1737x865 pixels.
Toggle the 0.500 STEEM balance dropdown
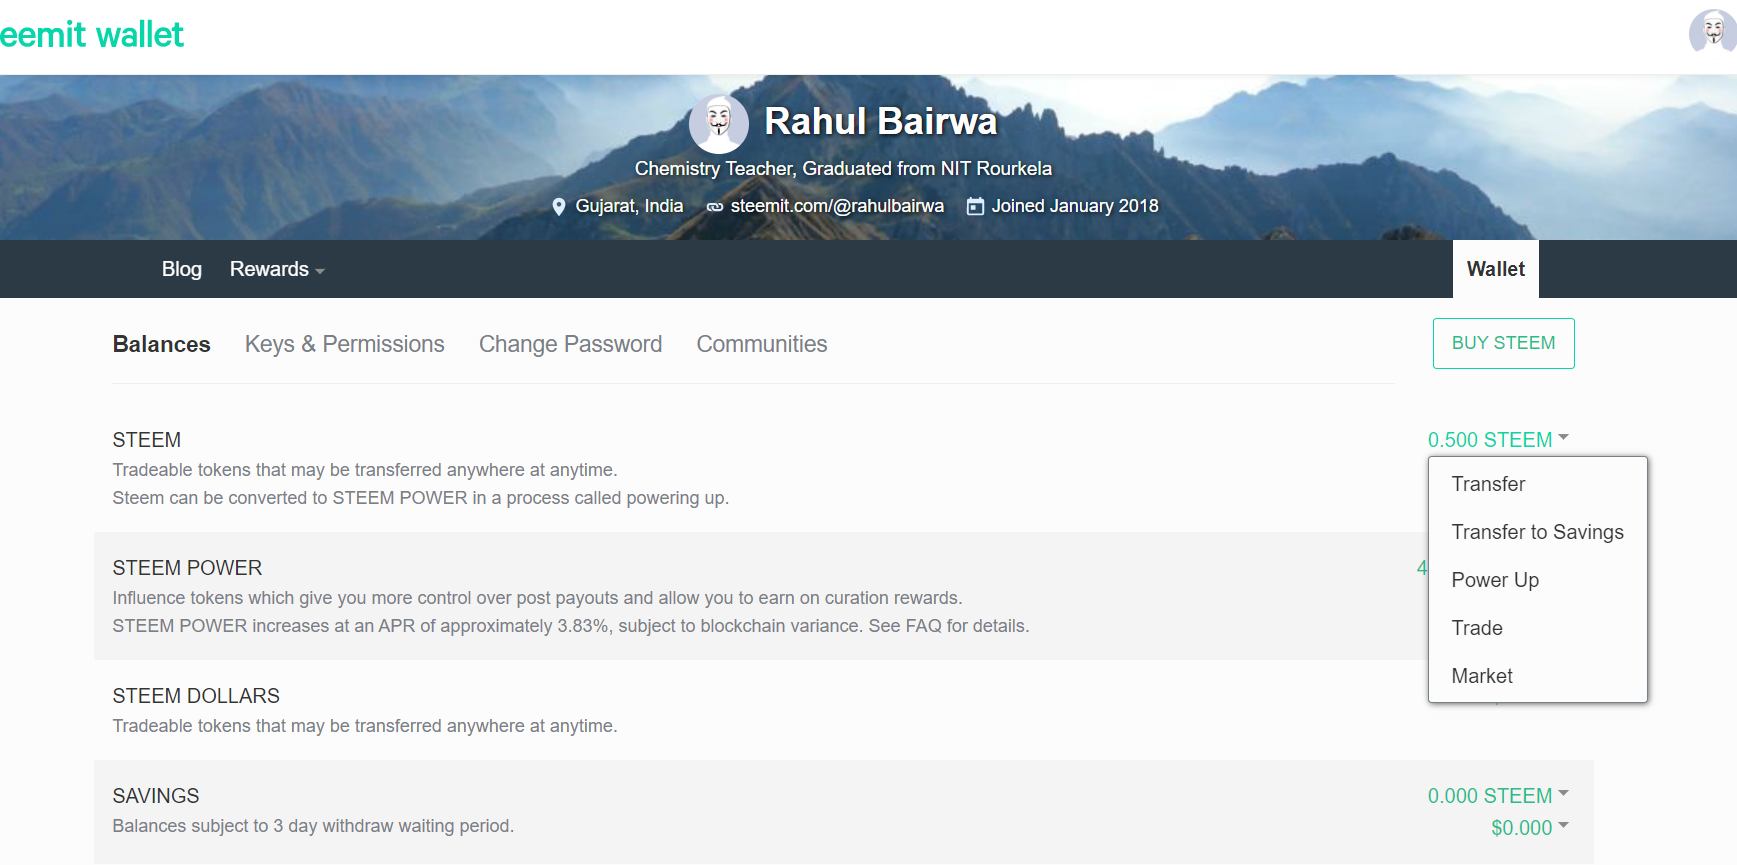(1498, 440)
